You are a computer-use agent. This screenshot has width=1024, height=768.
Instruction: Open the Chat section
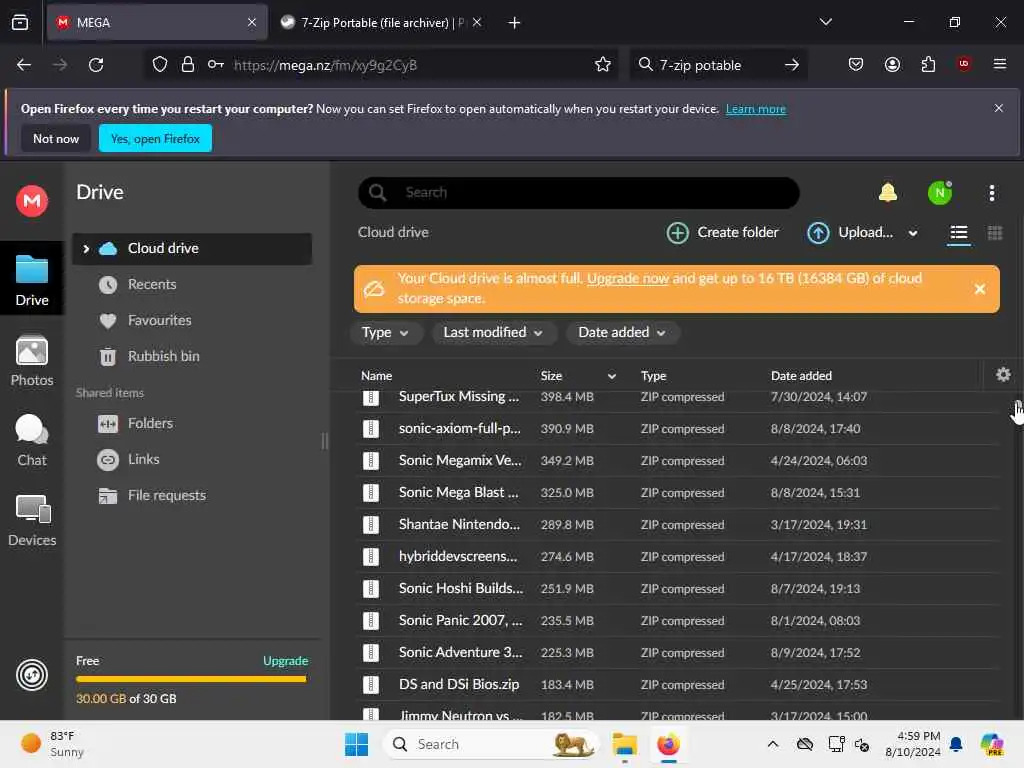click(x=31, y=441)
